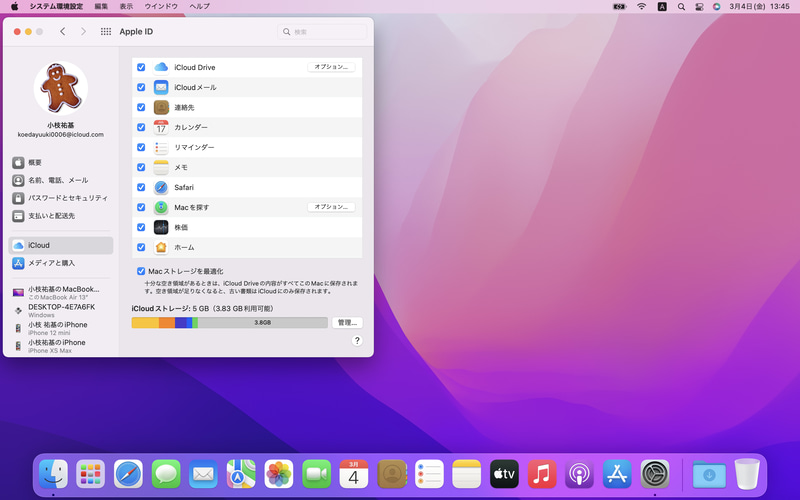Click the iCloud Drive cloud icon
Viewport: 800px width, 500px height.
161,67
